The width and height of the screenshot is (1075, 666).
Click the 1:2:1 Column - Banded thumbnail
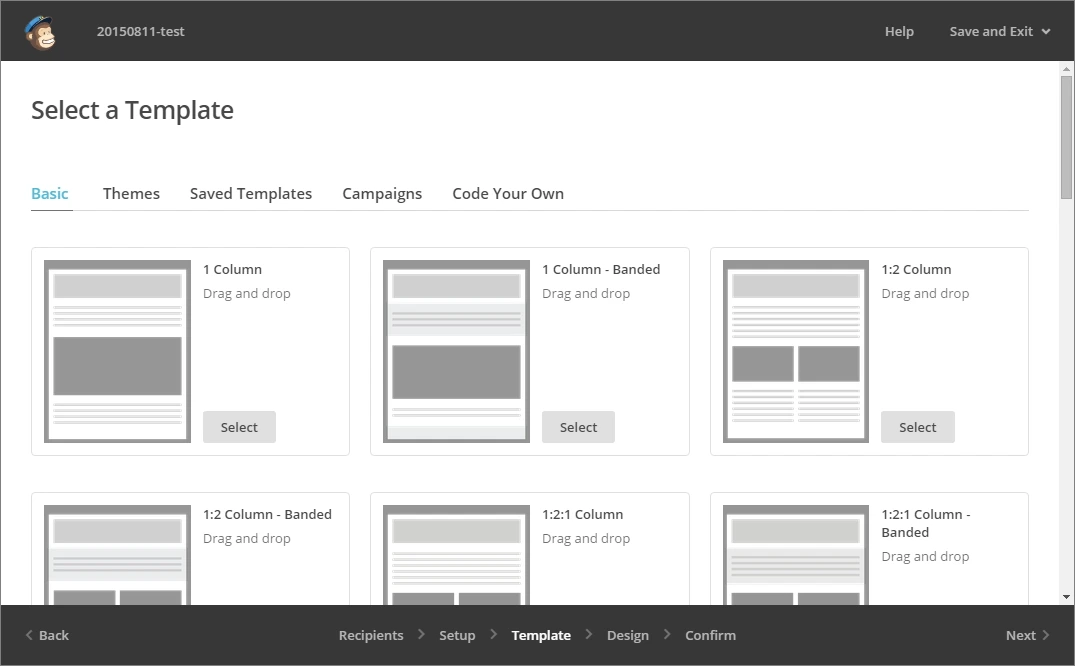(795, 555)
